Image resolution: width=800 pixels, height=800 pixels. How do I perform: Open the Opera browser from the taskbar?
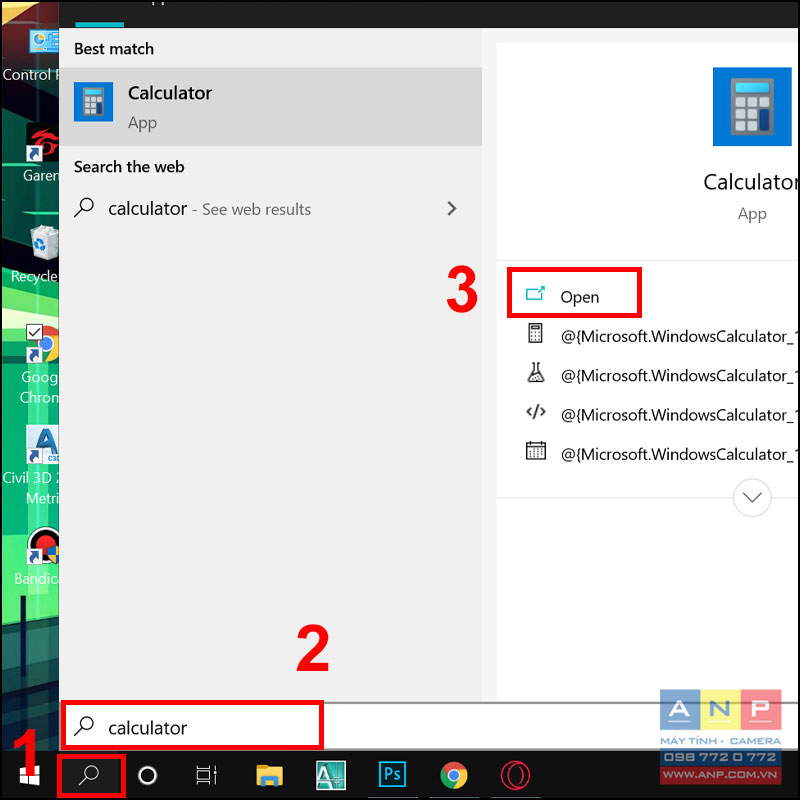tap(515, 776)
